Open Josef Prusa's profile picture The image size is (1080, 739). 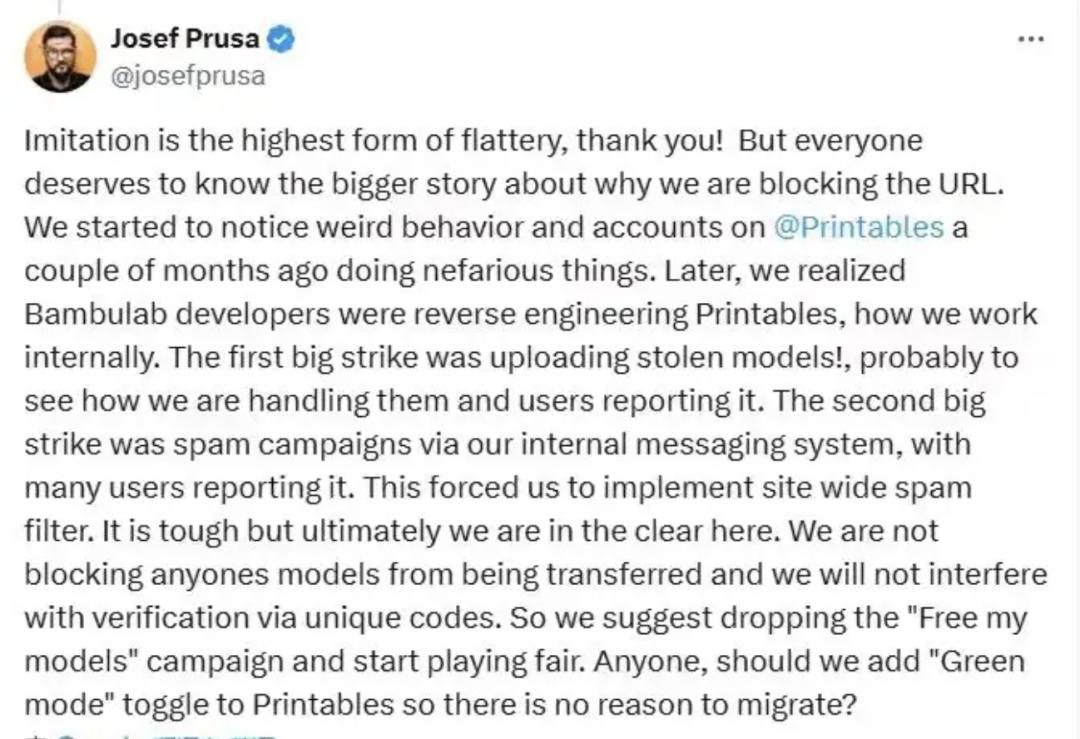pyautogui.click(x=60, y=56)
